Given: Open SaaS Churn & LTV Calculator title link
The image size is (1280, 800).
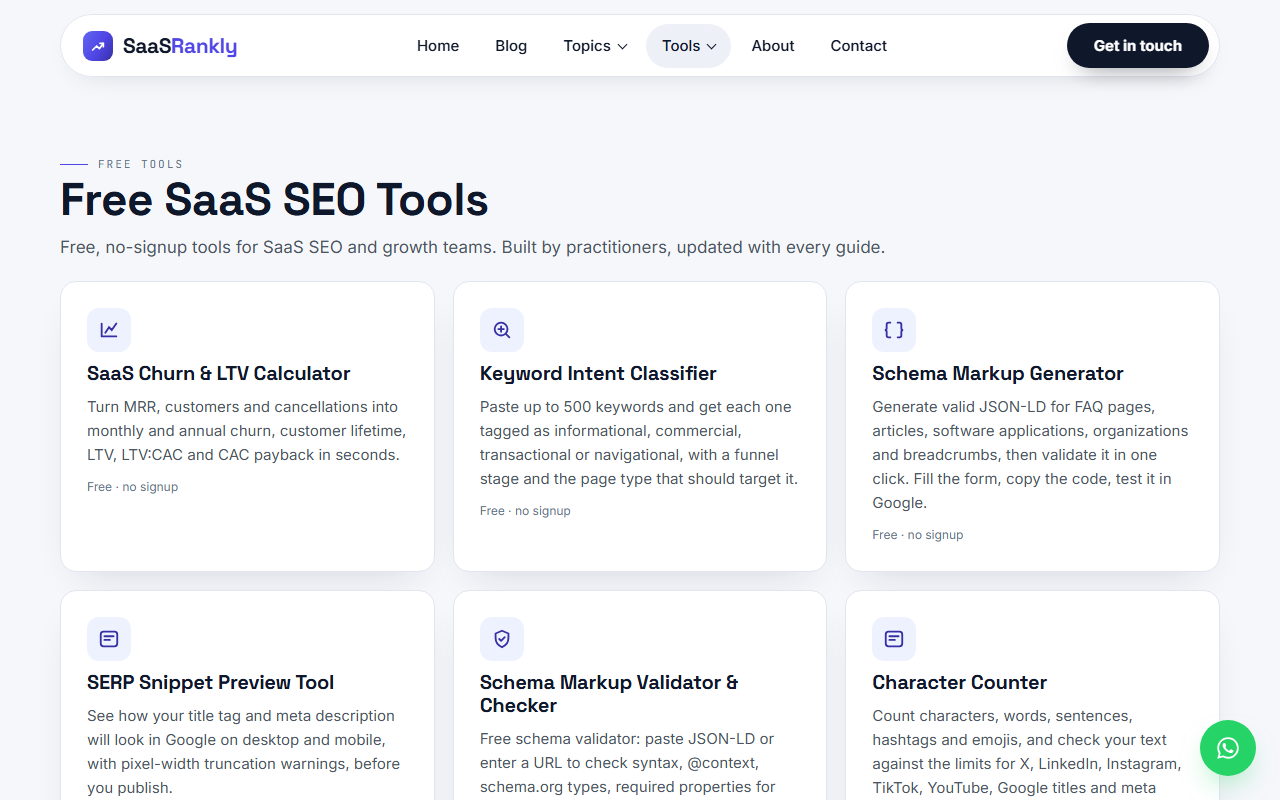Looking at the screenshot, I should [x=219, y=373].
